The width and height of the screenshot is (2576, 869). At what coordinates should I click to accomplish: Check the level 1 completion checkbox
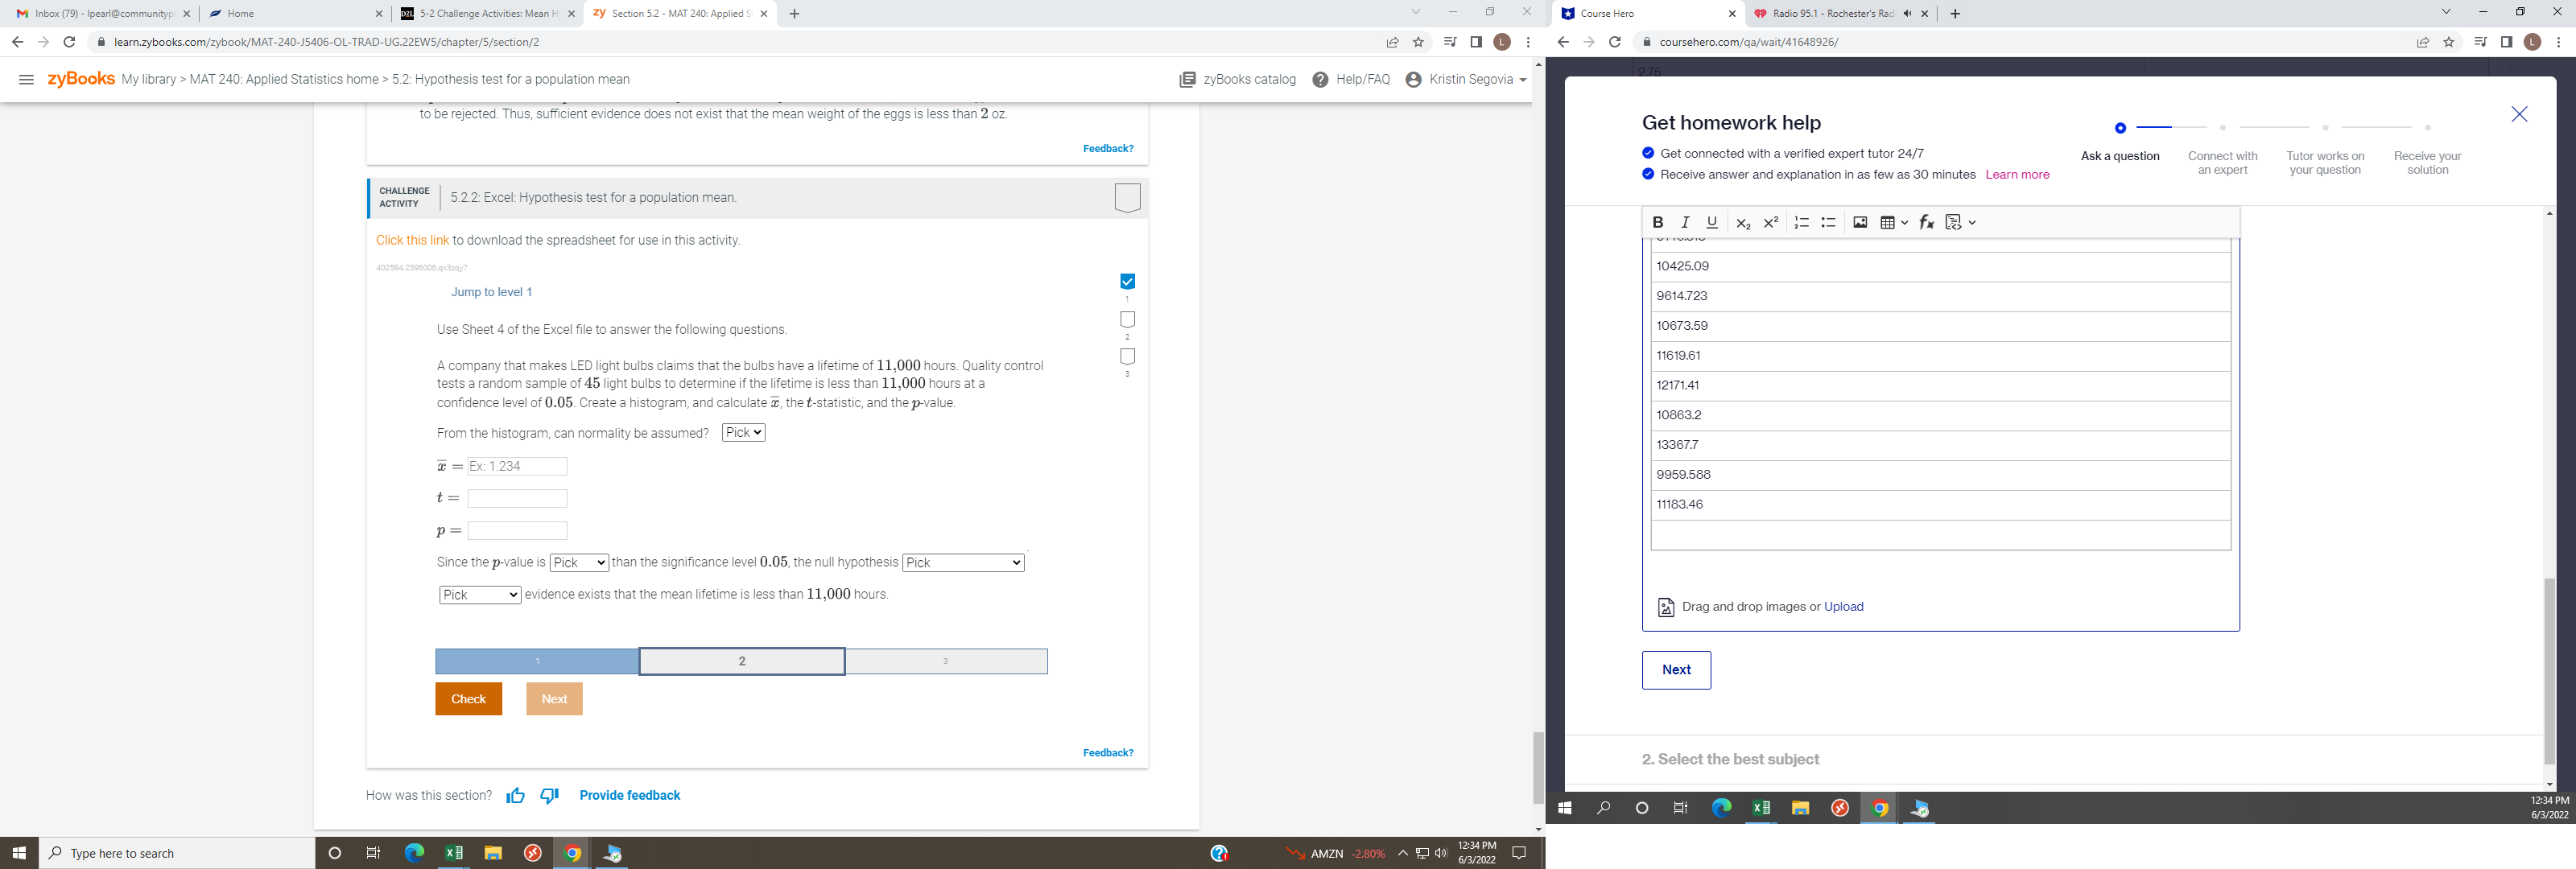point(1127,281)
